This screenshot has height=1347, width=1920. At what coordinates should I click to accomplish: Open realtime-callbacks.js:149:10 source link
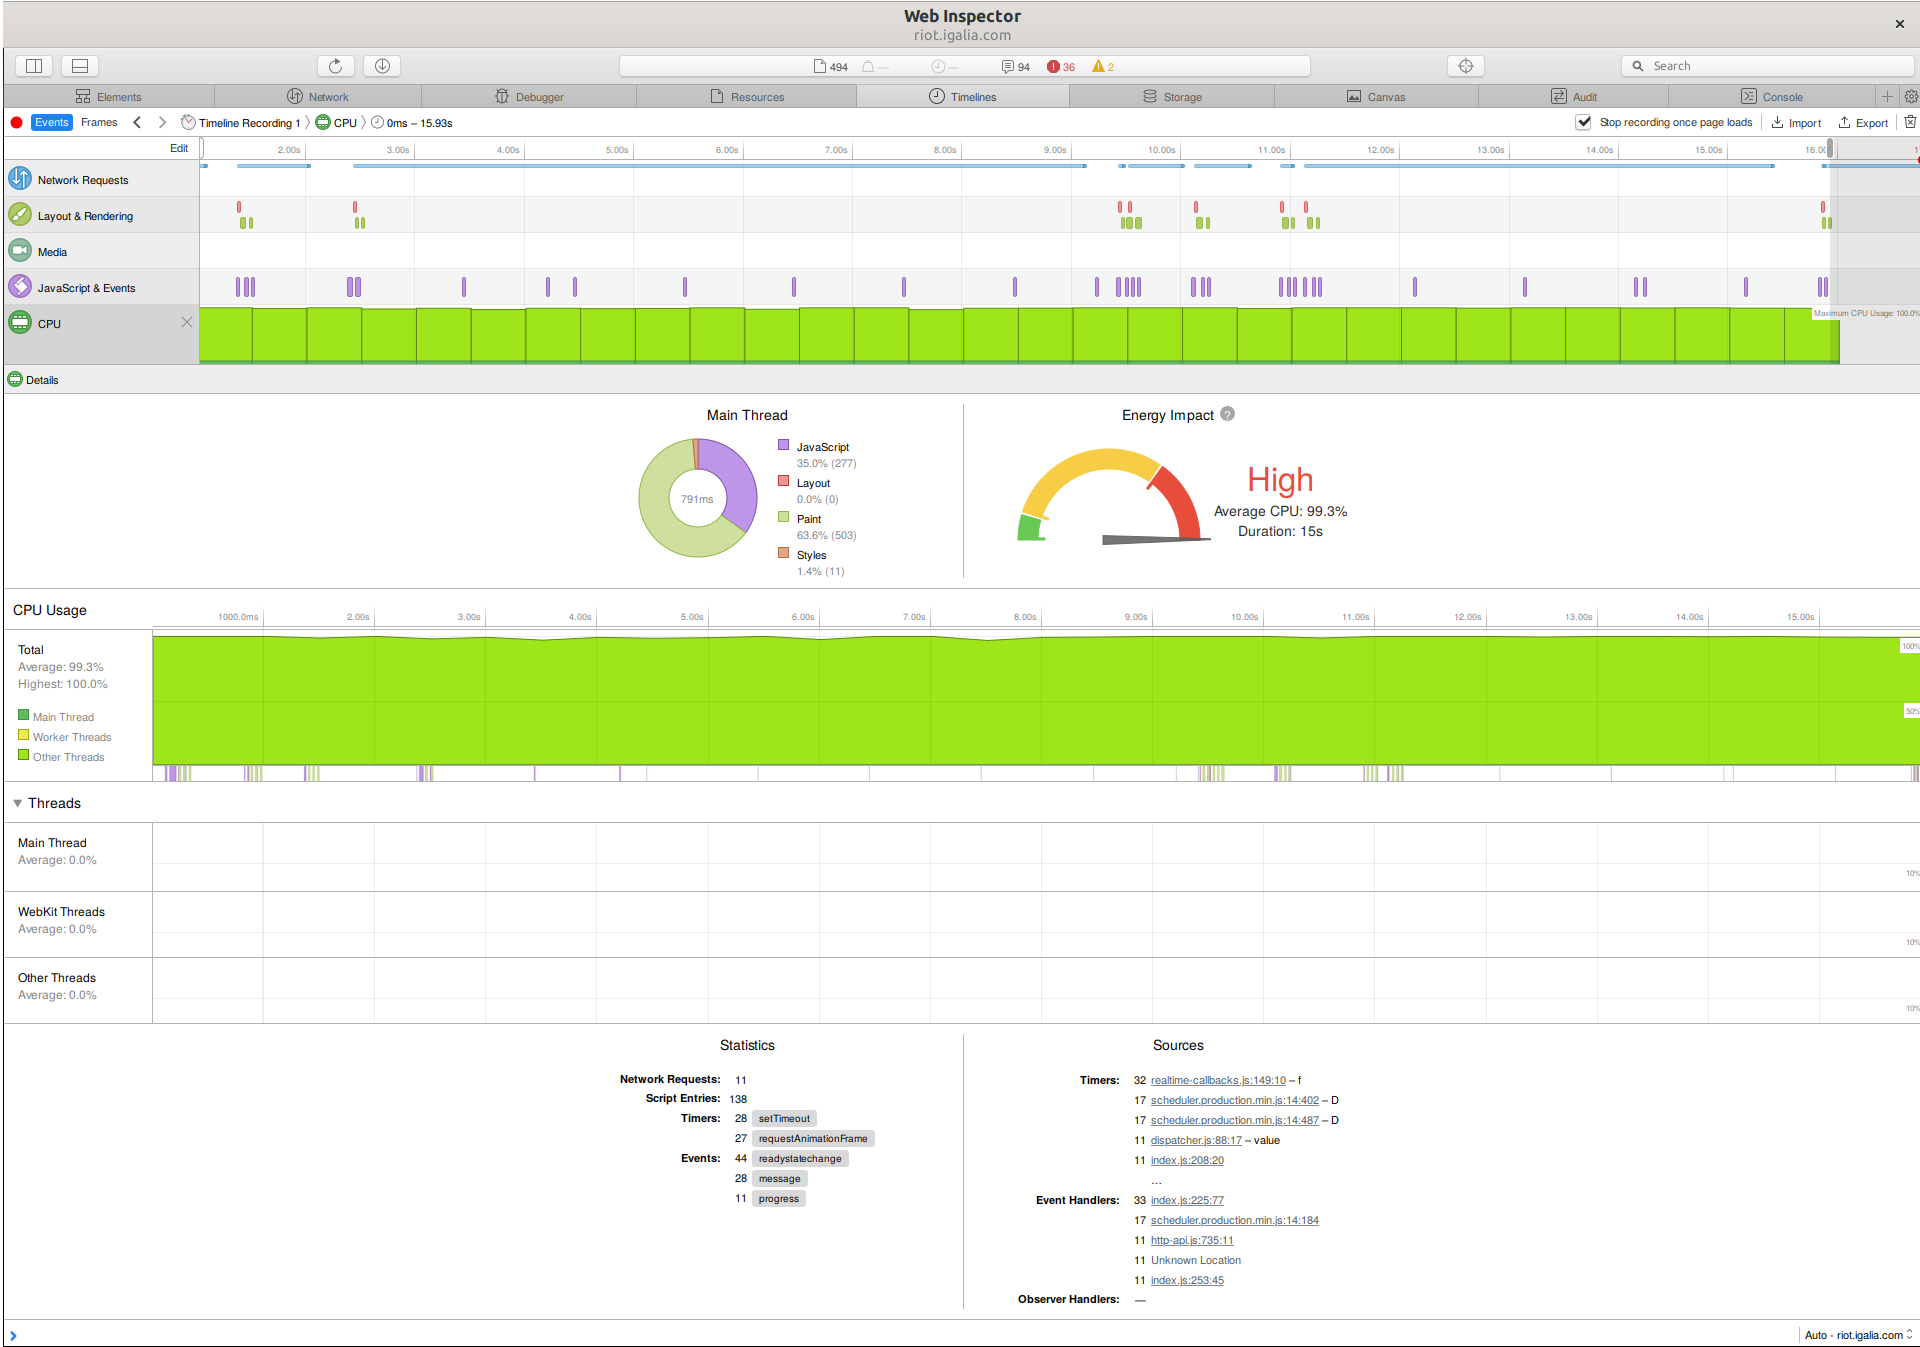(1218, 1080)
